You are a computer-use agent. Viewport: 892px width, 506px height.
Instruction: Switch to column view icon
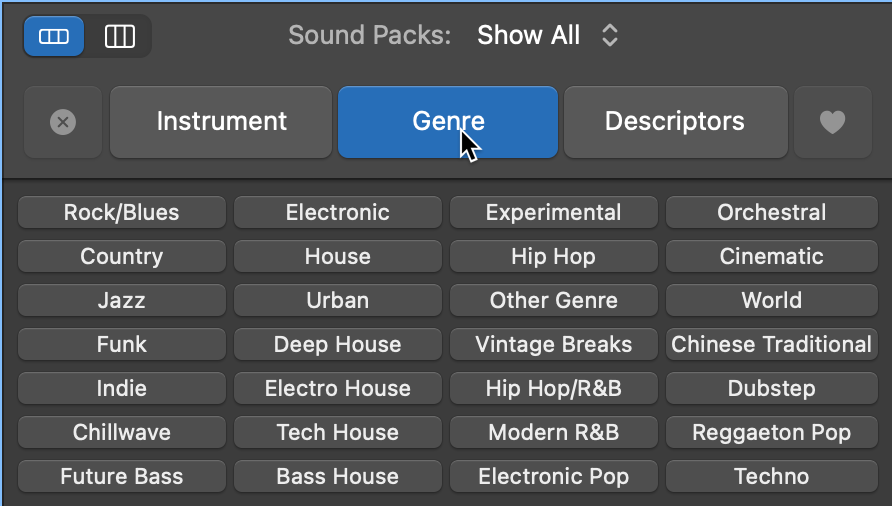coord(120,37)
